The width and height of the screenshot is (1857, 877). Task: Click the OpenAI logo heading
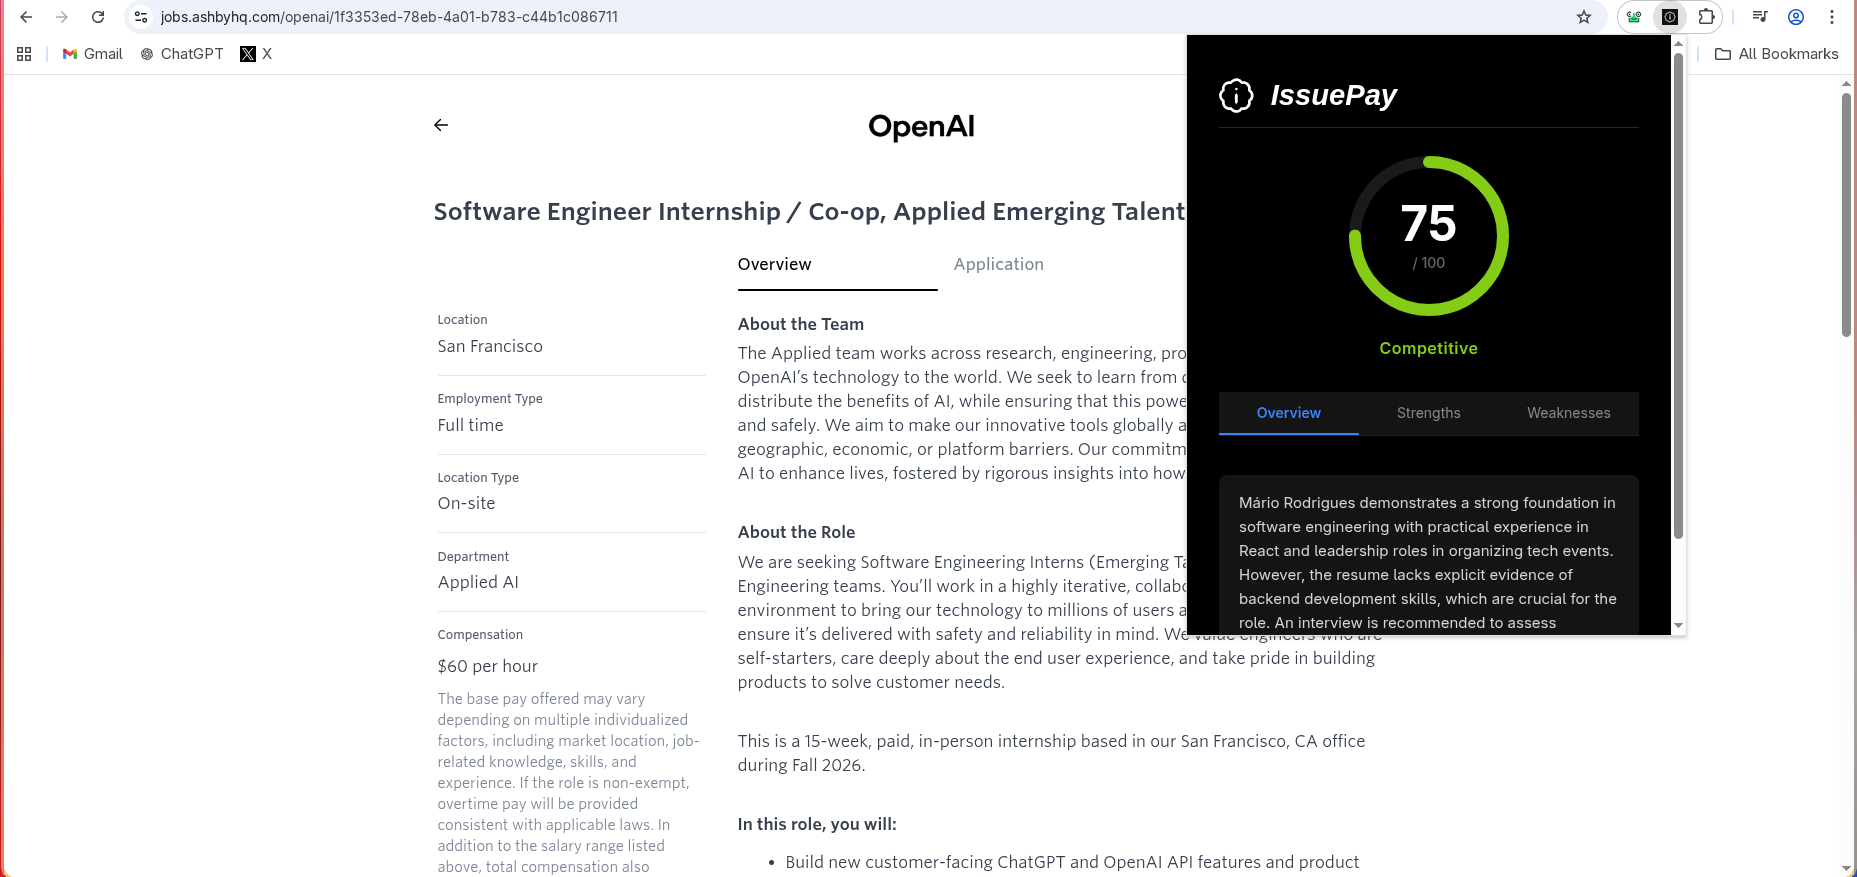(x=921, y=127)
